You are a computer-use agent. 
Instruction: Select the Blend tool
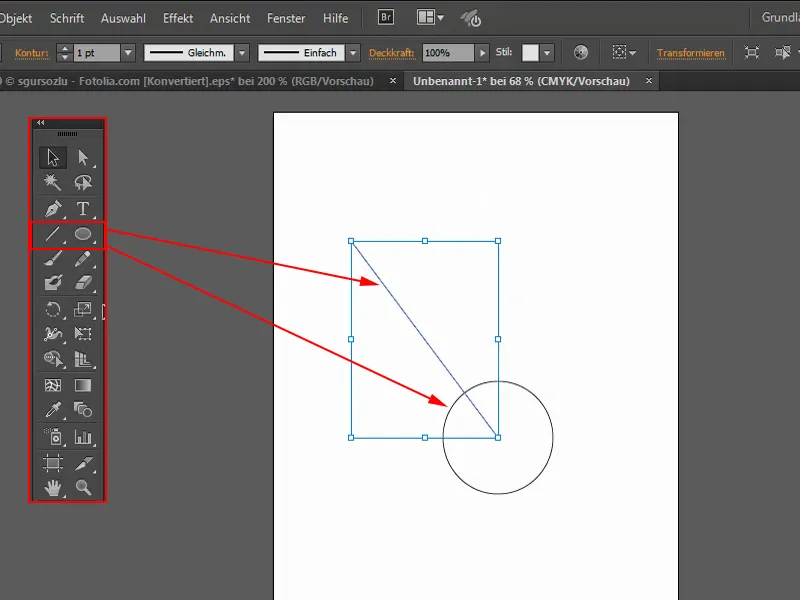pyautogui.click(x=83, y=410)
